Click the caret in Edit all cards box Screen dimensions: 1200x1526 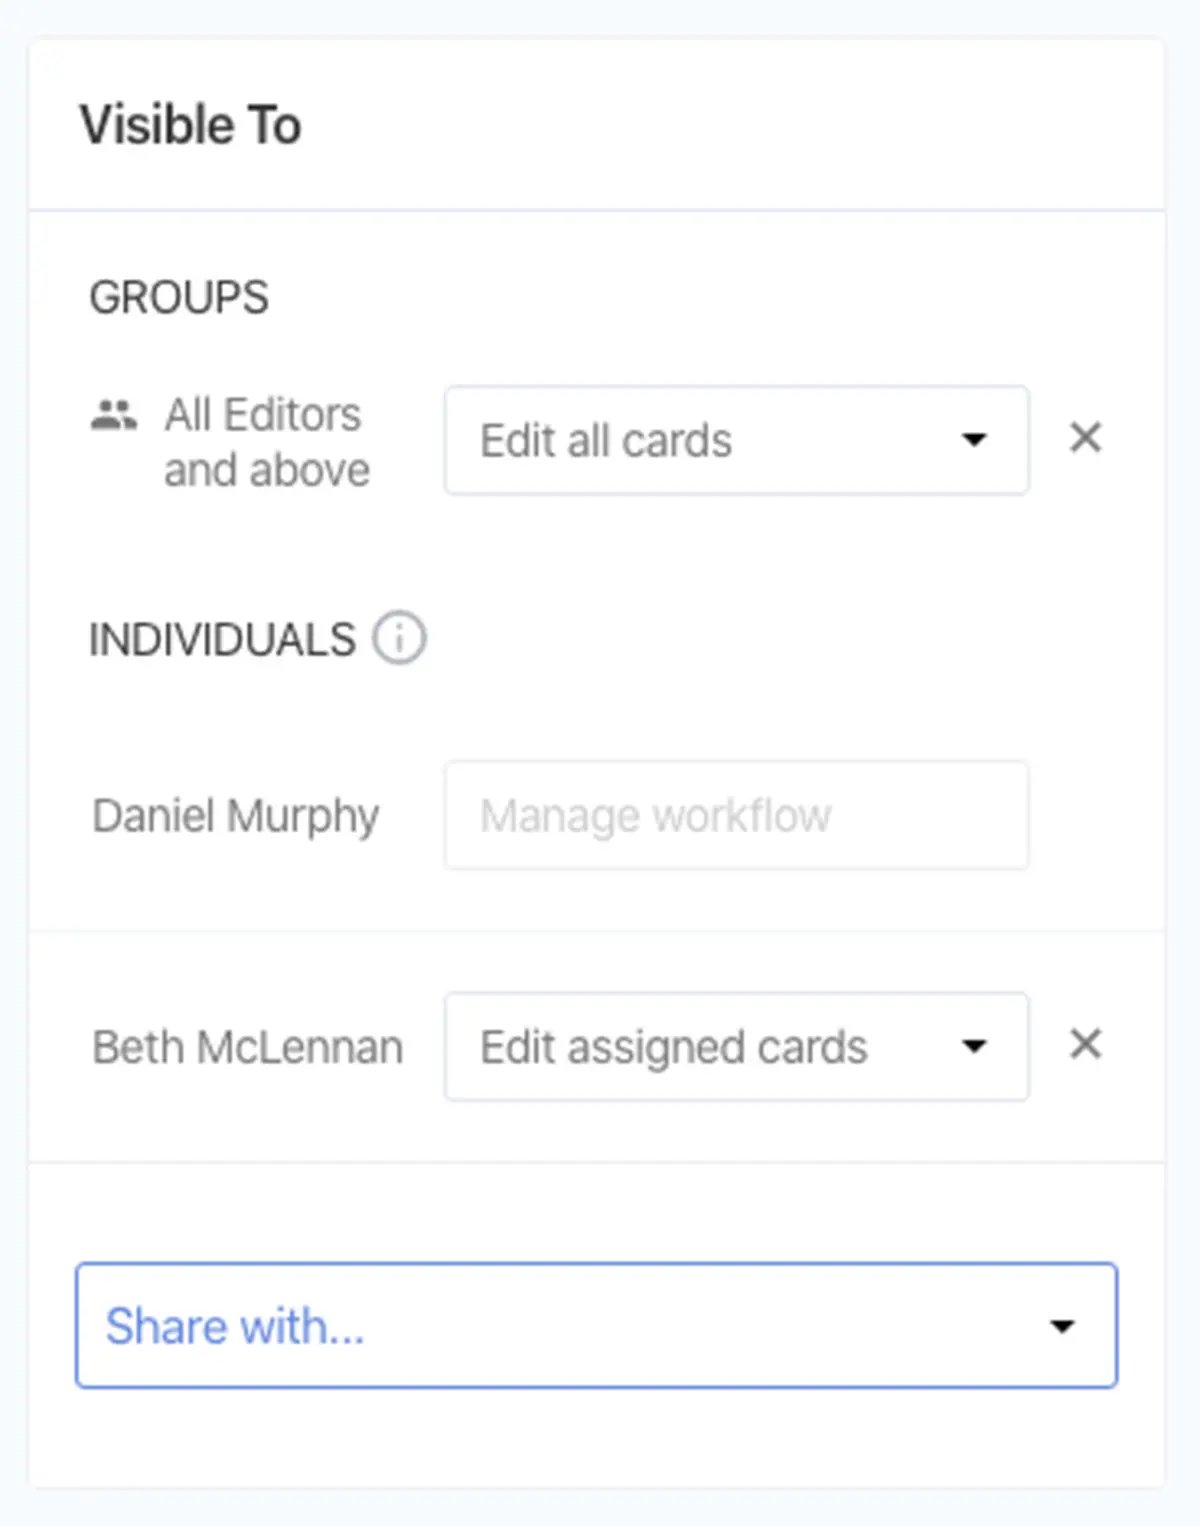(974, 440)
